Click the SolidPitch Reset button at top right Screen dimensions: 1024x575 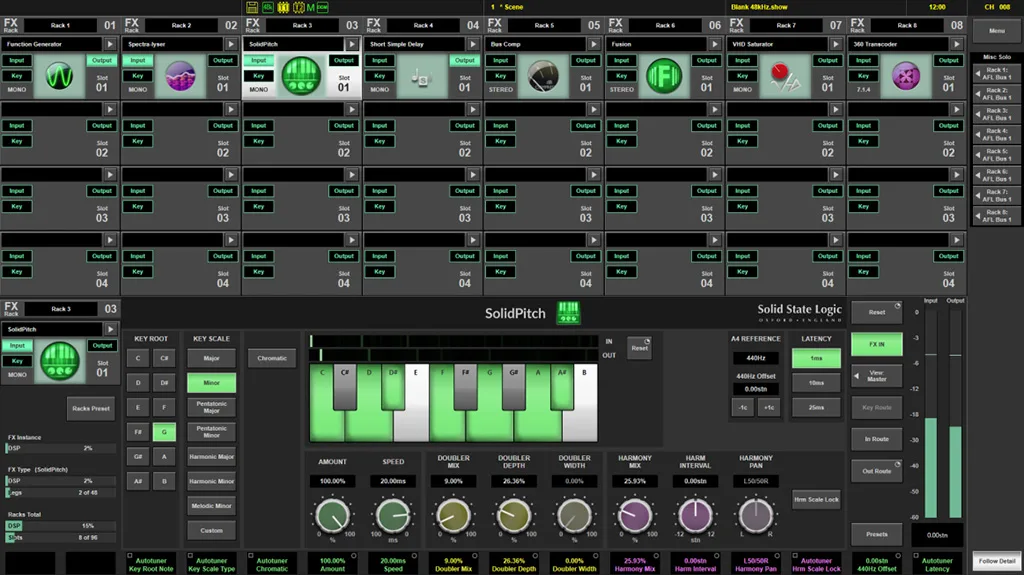pyautogui.click(x=877, y=312)
